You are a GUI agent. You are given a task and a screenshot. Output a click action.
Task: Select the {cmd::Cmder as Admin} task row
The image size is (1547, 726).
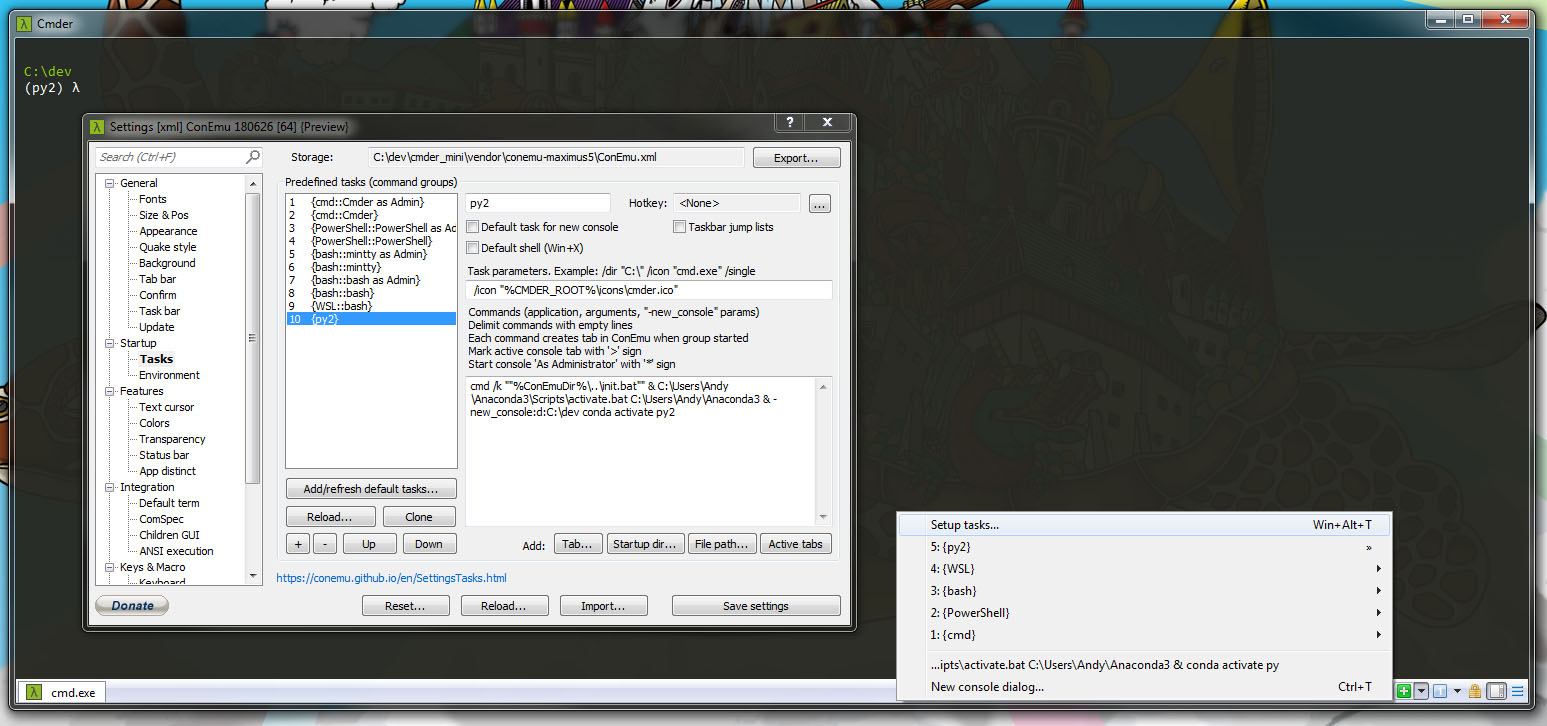(x=371, y=202)
